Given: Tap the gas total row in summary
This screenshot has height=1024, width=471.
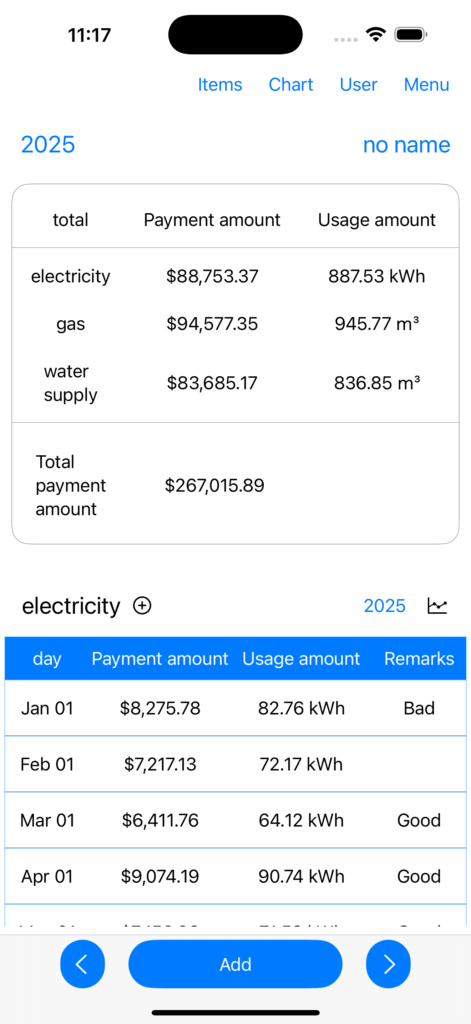Looking at the screenshot, I should tap(235, 323).
